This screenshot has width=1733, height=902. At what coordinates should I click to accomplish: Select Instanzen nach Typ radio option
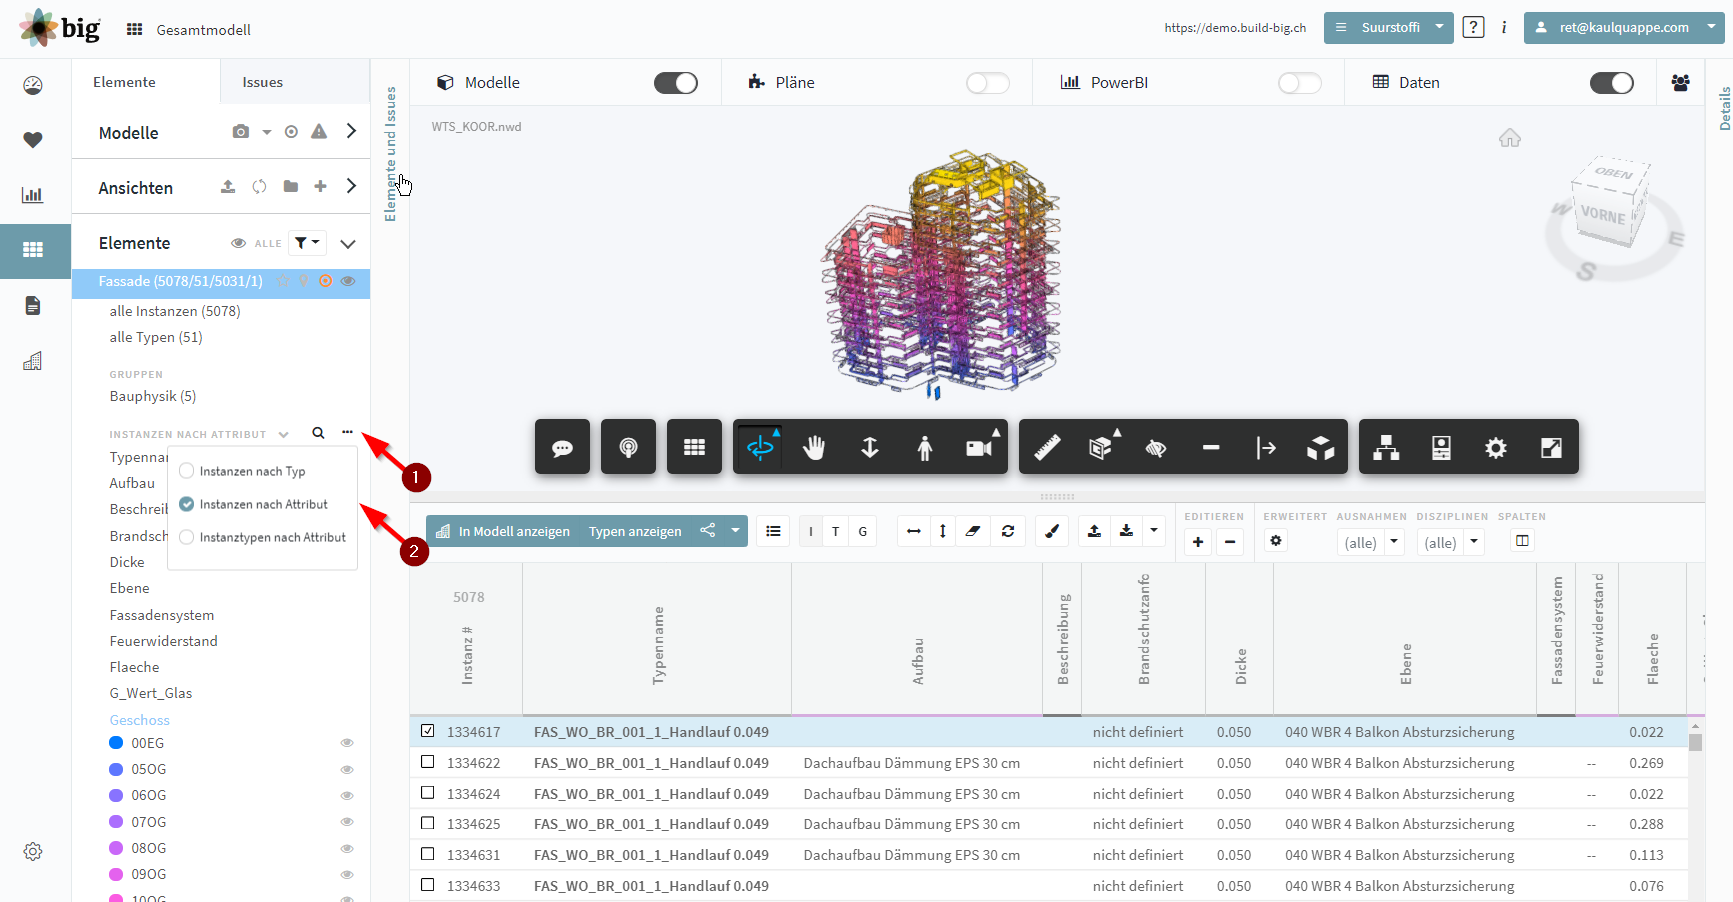pos(187,471)
